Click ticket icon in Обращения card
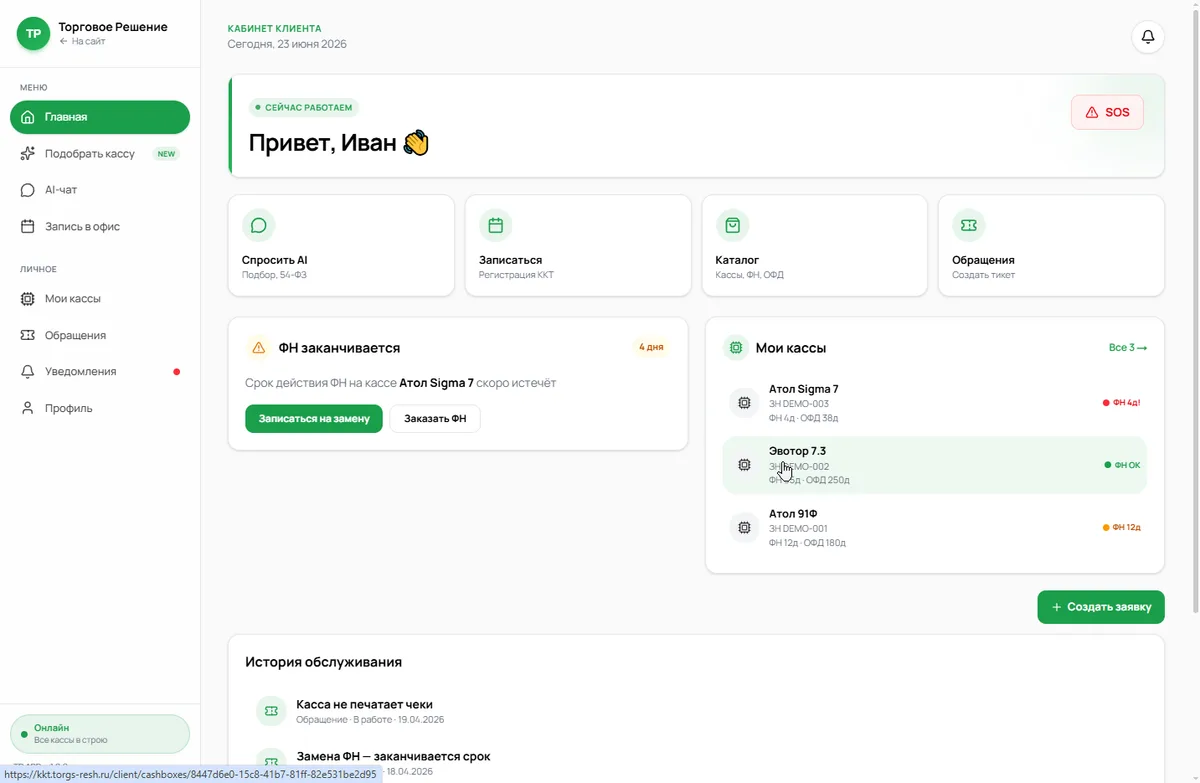 968,225
